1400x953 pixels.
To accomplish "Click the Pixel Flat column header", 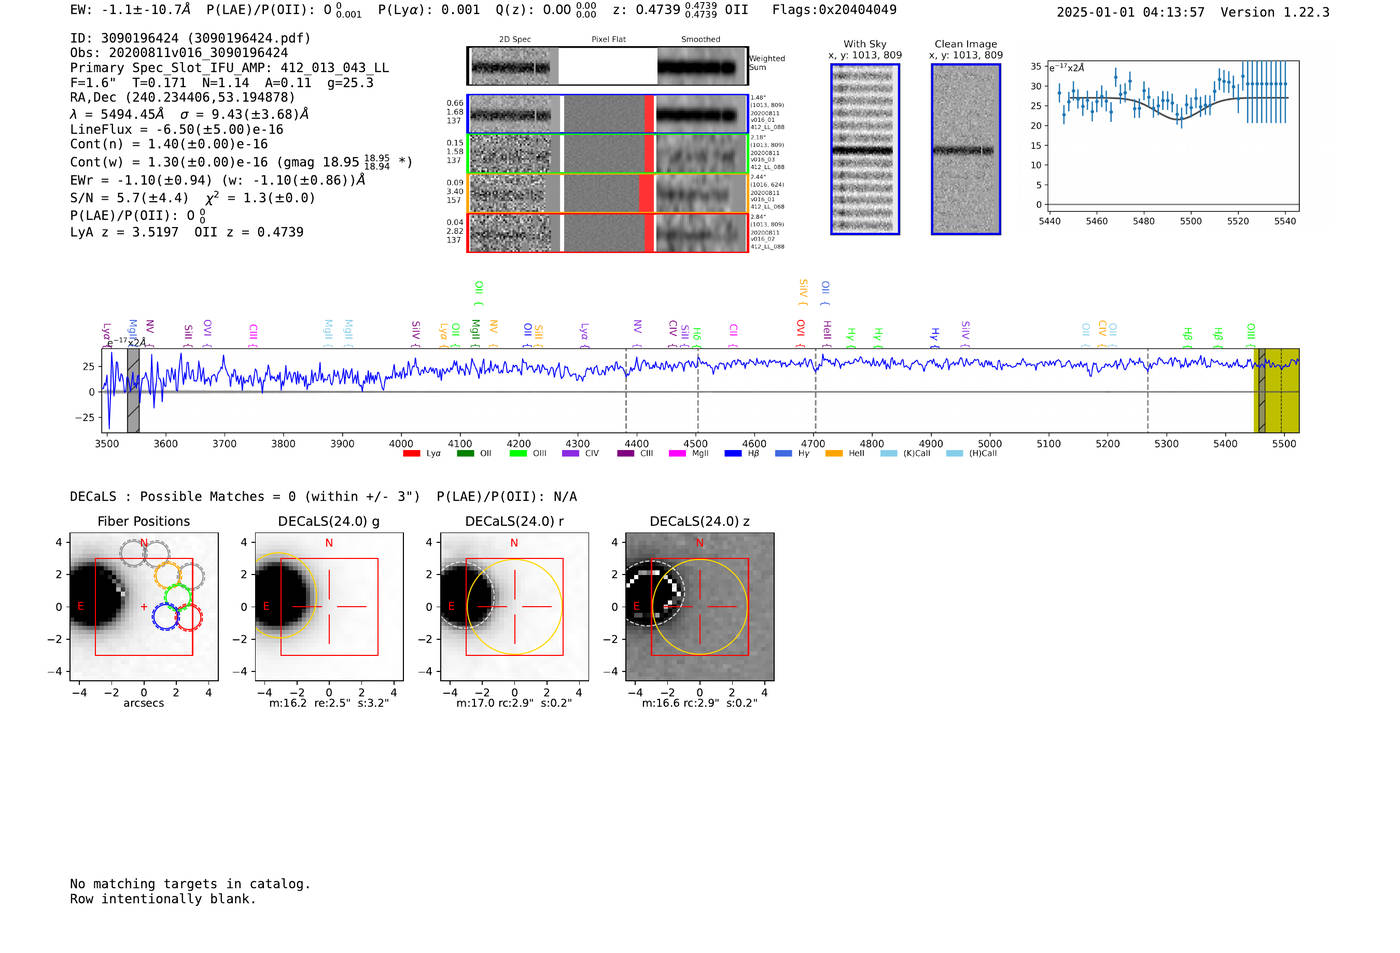I will (608, 40).
